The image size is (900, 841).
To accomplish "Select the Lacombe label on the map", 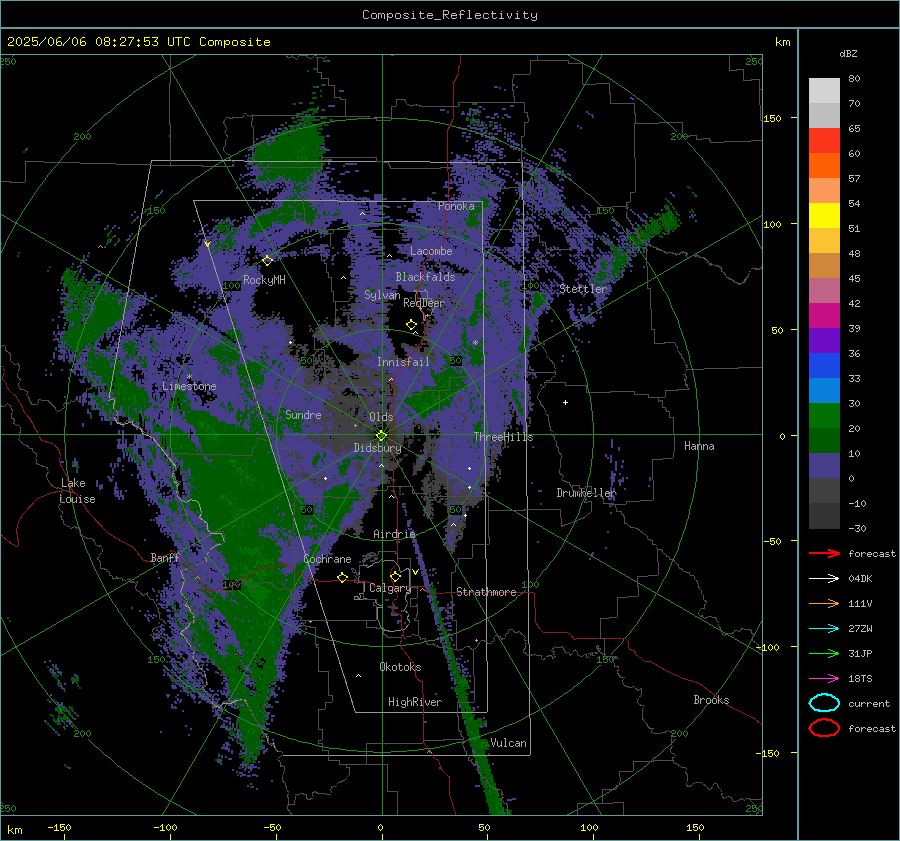I will 431,251.
